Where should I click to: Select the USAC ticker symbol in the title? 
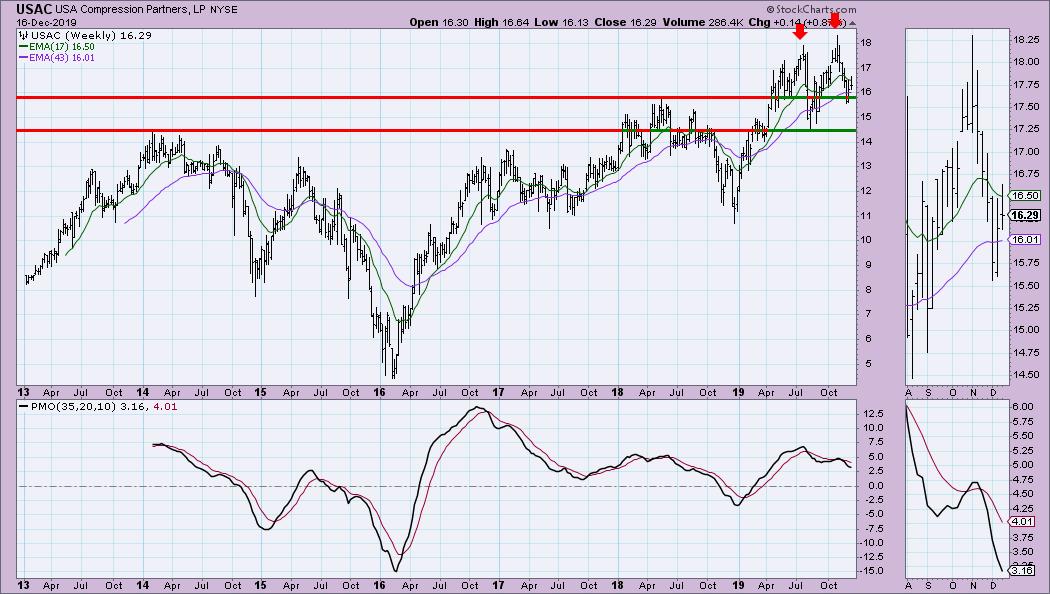coord(33,9)
